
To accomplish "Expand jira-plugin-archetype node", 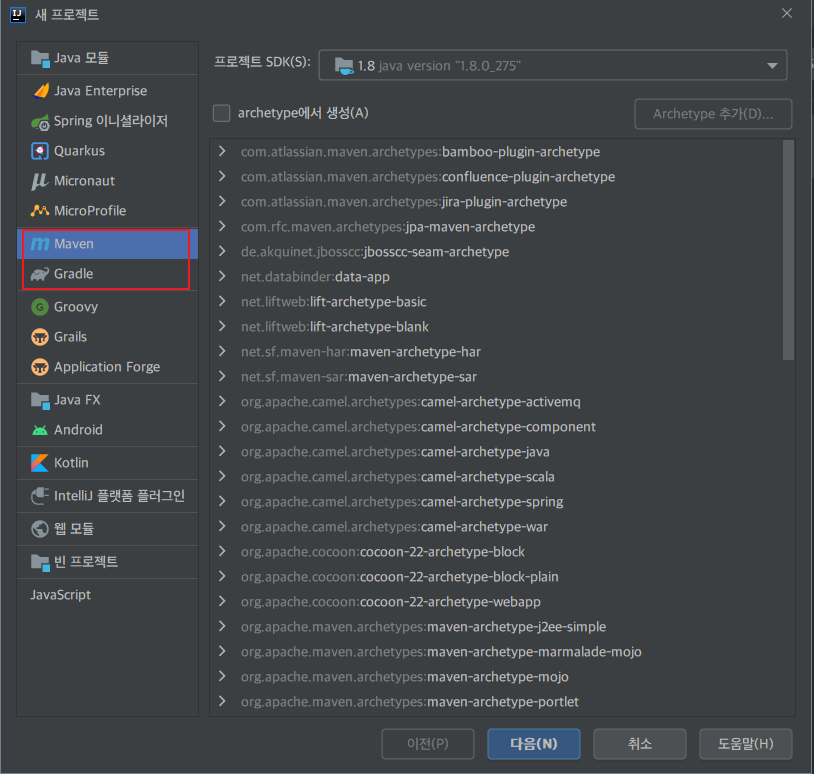I will [222, 201].
